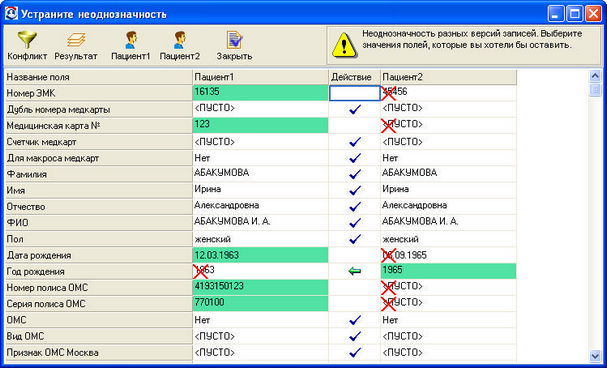Select Пациент2 empty Серия полиса ОМС value
Screen dimensions: 607x368
tap(448, 304)
